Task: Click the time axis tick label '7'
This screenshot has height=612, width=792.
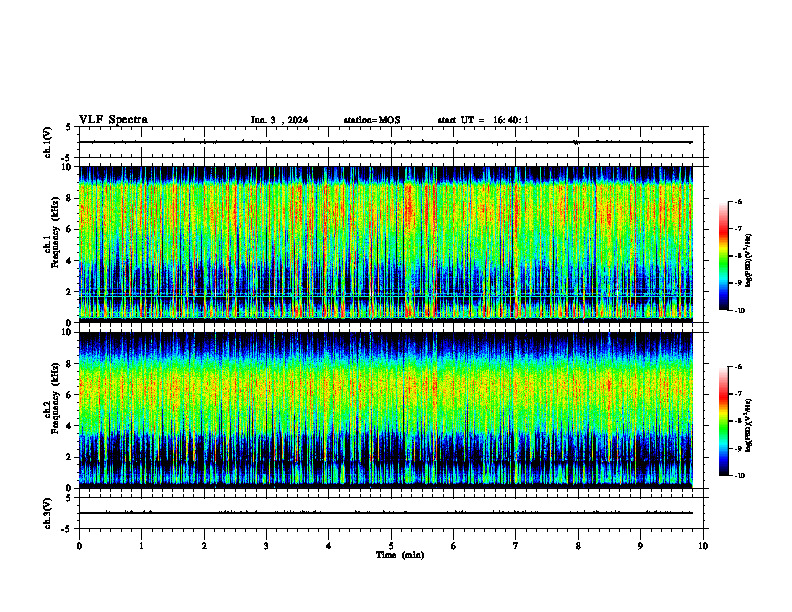Action: 516,546
